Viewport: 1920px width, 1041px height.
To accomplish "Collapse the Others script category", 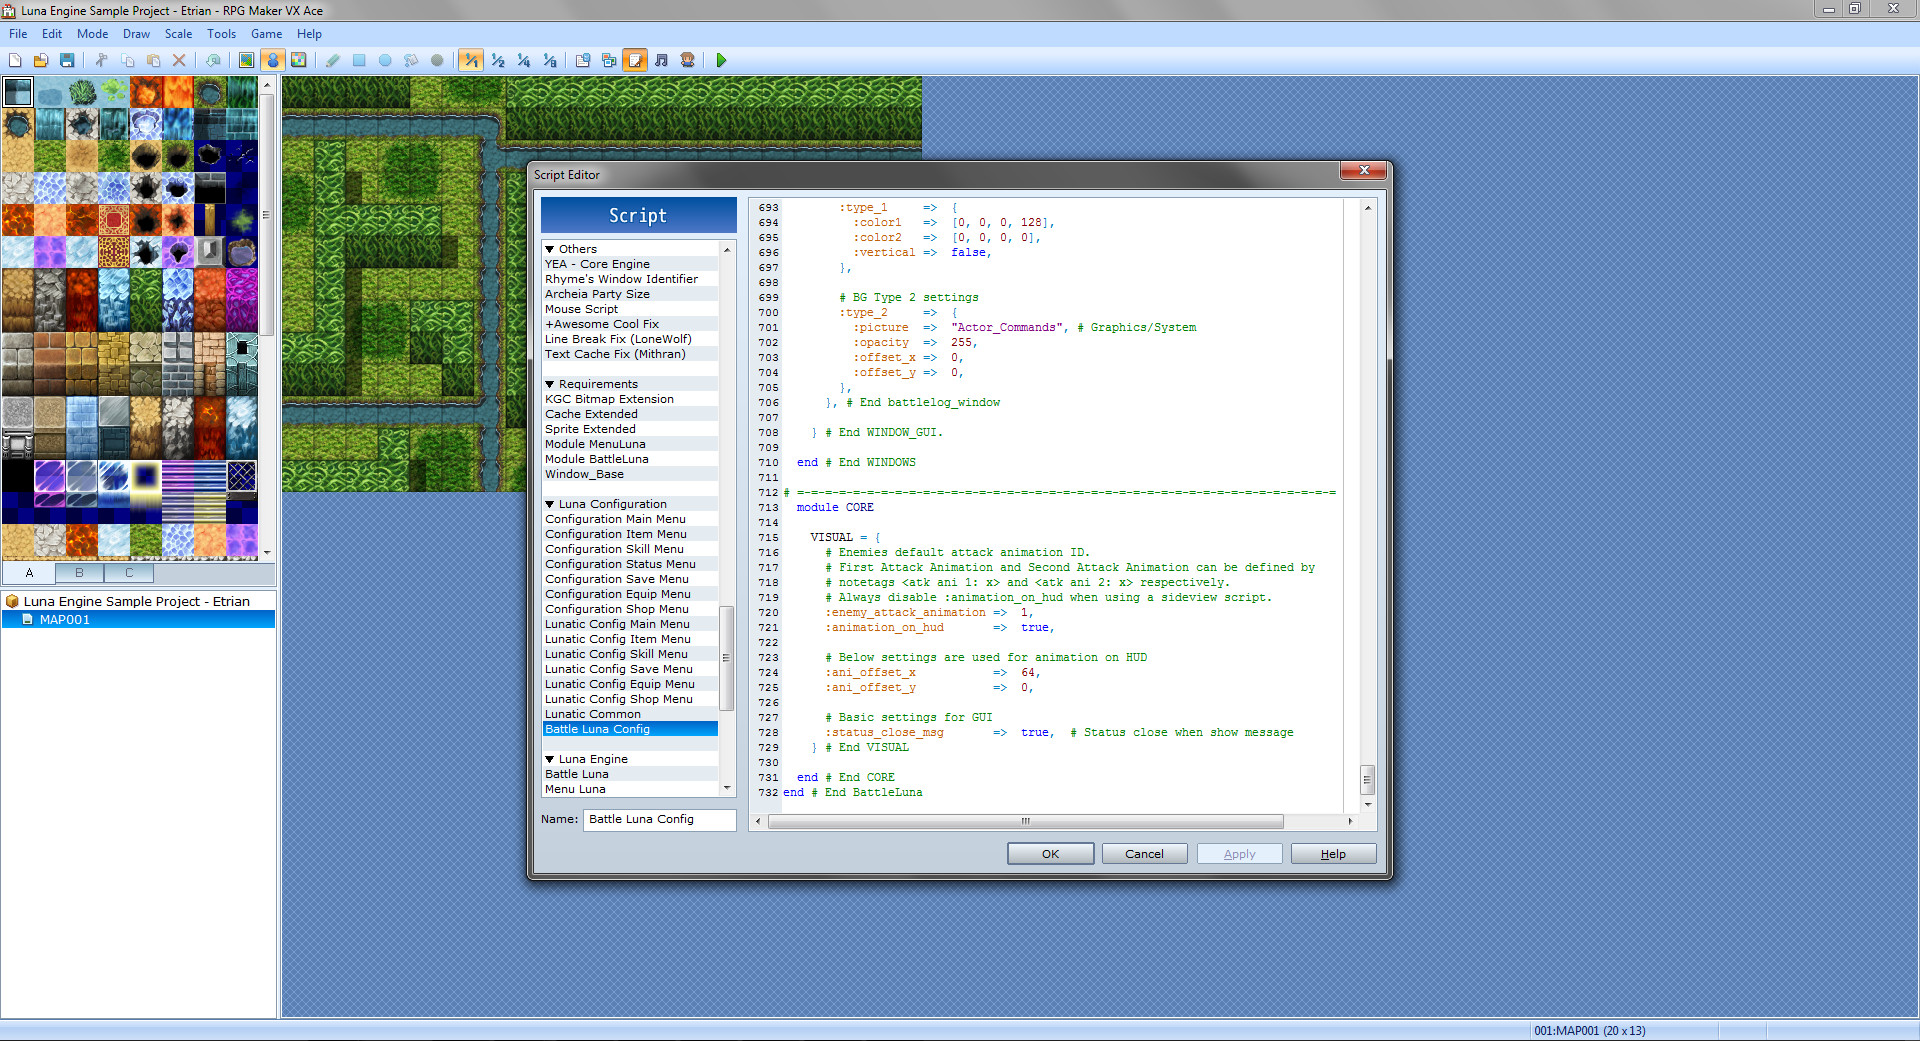I will (x=551, y=249).
